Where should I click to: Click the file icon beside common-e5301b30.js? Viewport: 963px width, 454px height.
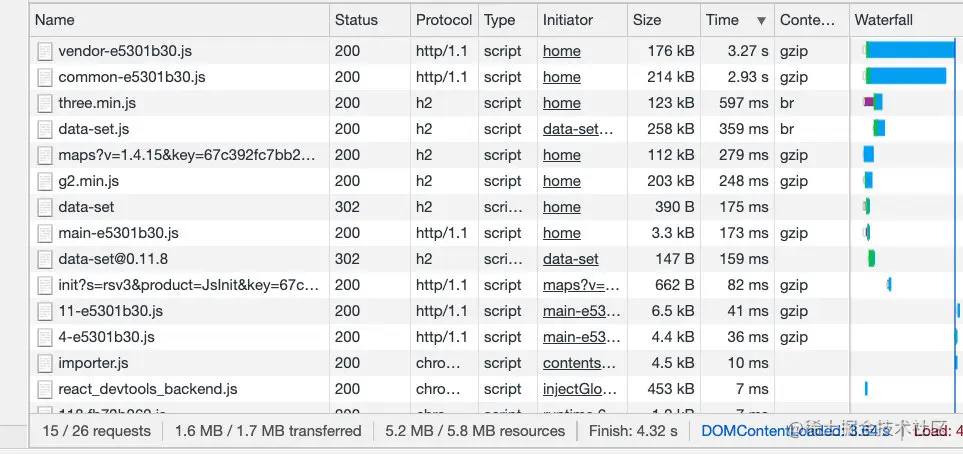(44, 77)
